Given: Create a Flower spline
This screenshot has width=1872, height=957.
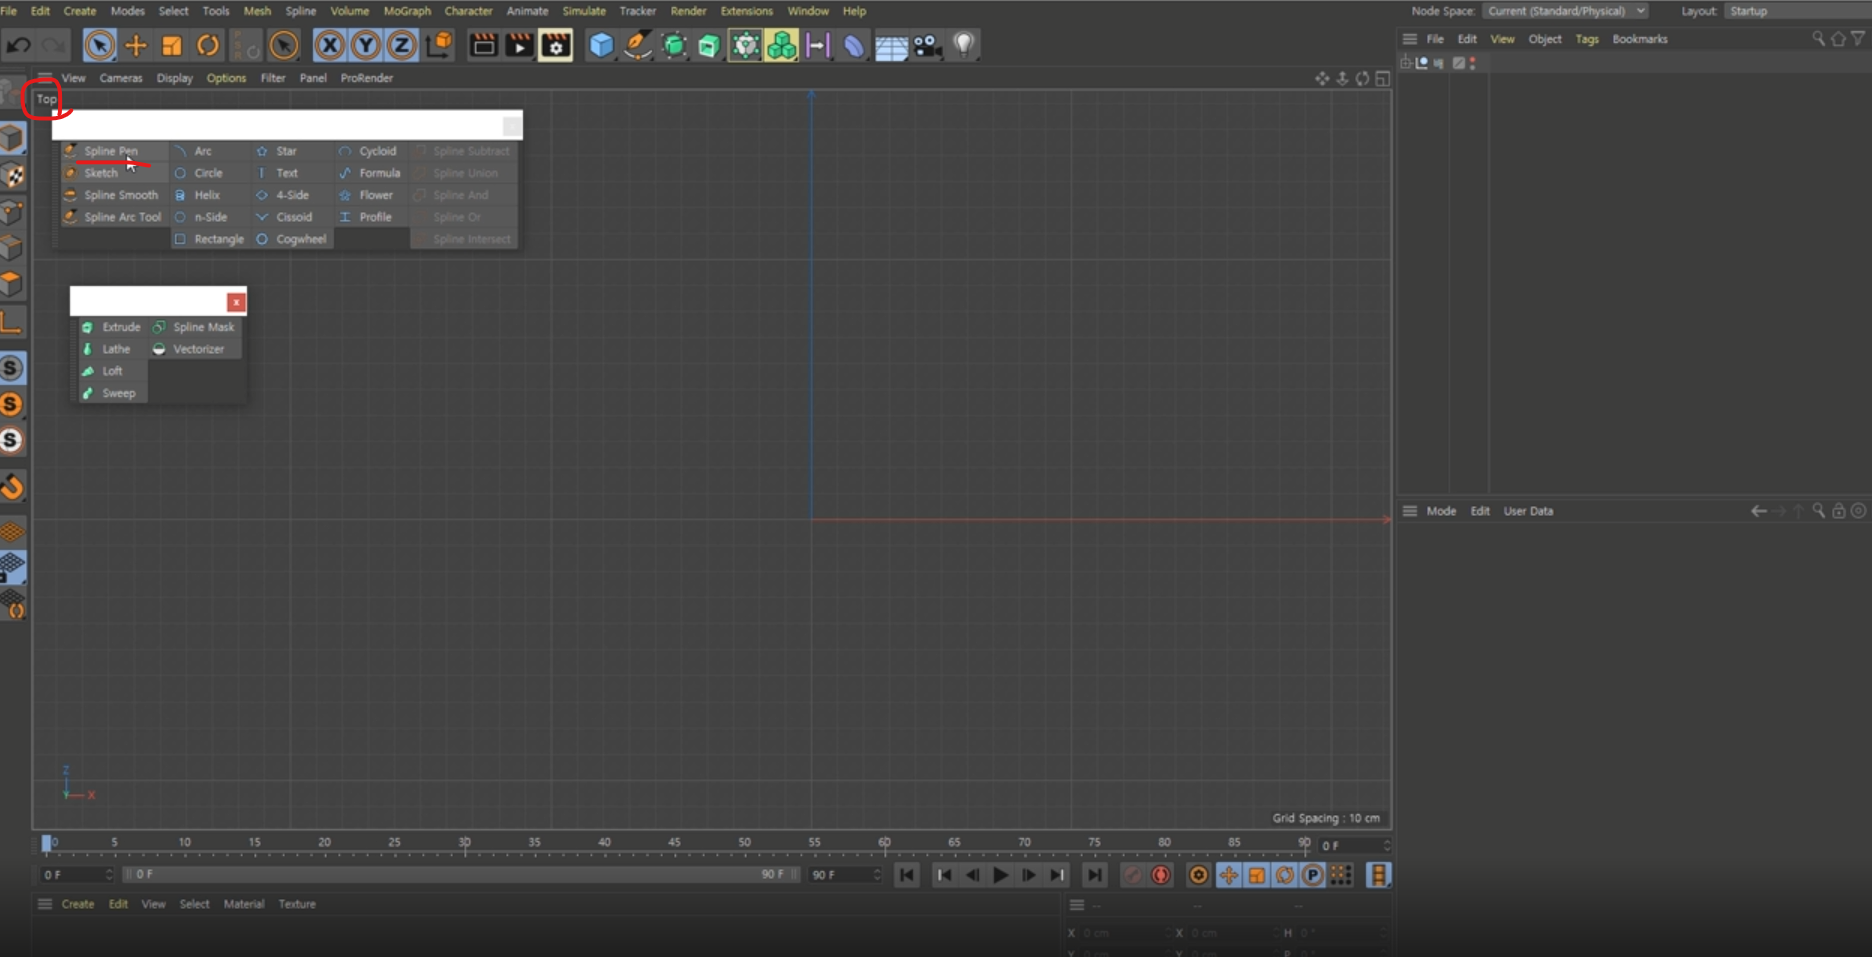Looking at the screenshot, I should (376, 195).
